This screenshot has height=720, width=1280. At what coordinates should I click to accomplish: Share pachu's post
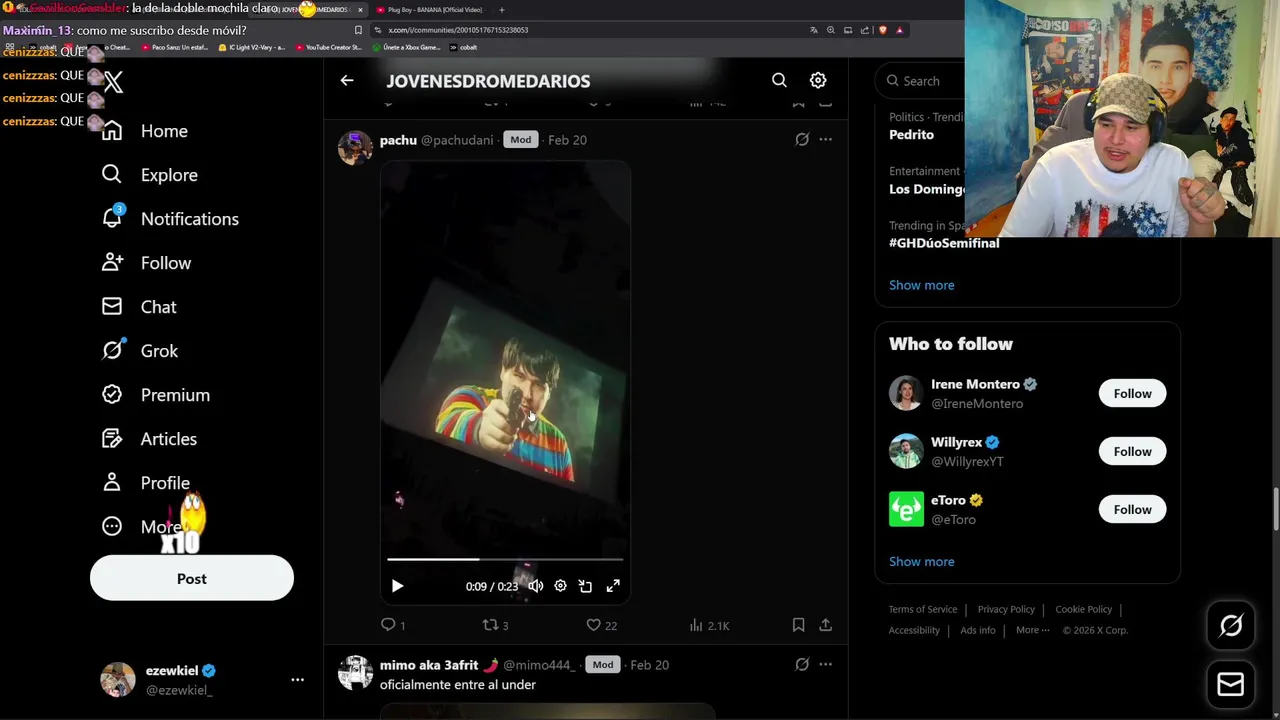825,625
